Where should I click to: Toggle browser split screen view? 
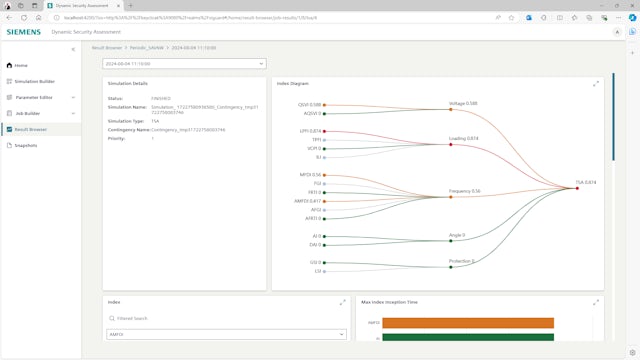click(560, 18)
